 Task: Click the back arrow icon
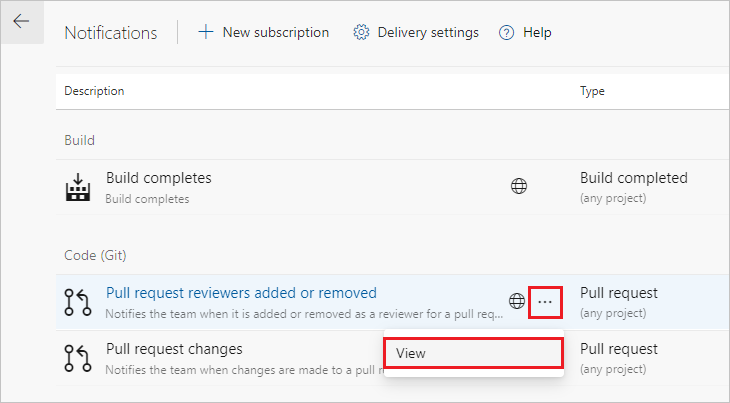pos(21,22)
